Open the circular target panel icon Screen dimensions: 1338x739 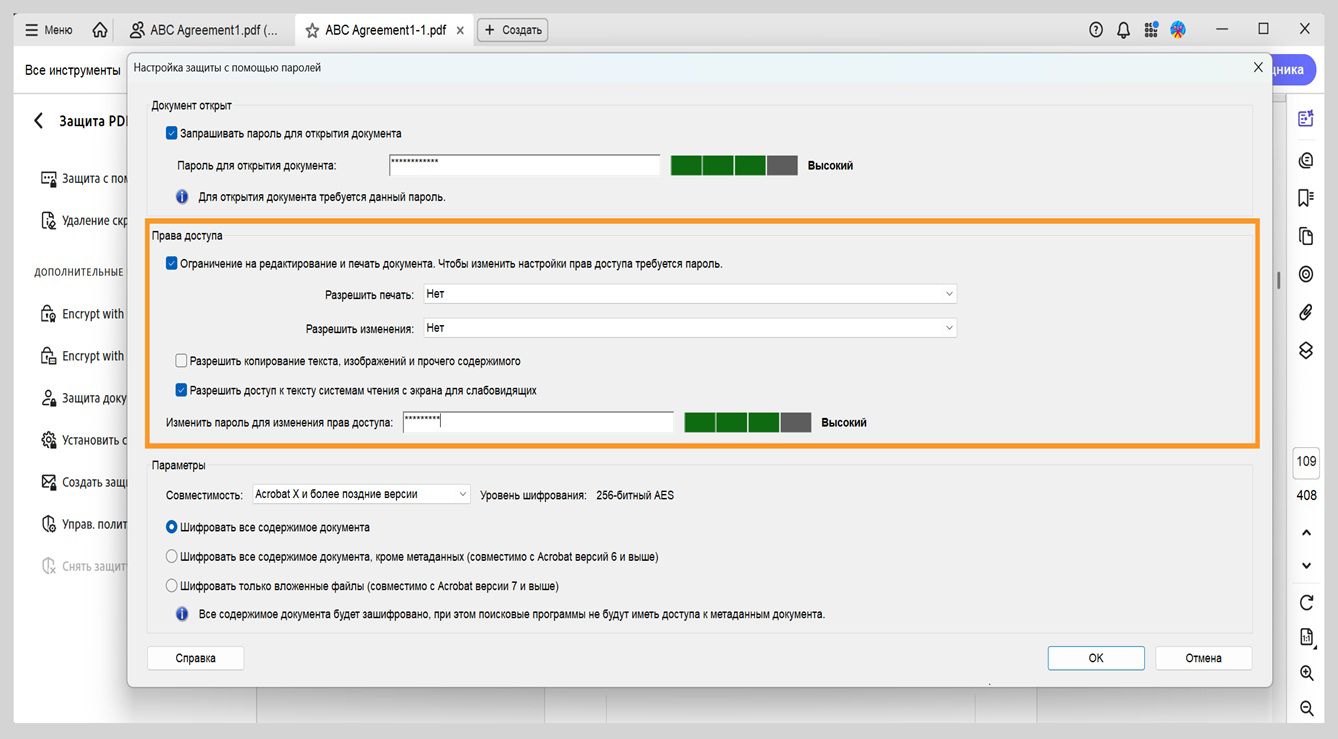coord(1306,274)
